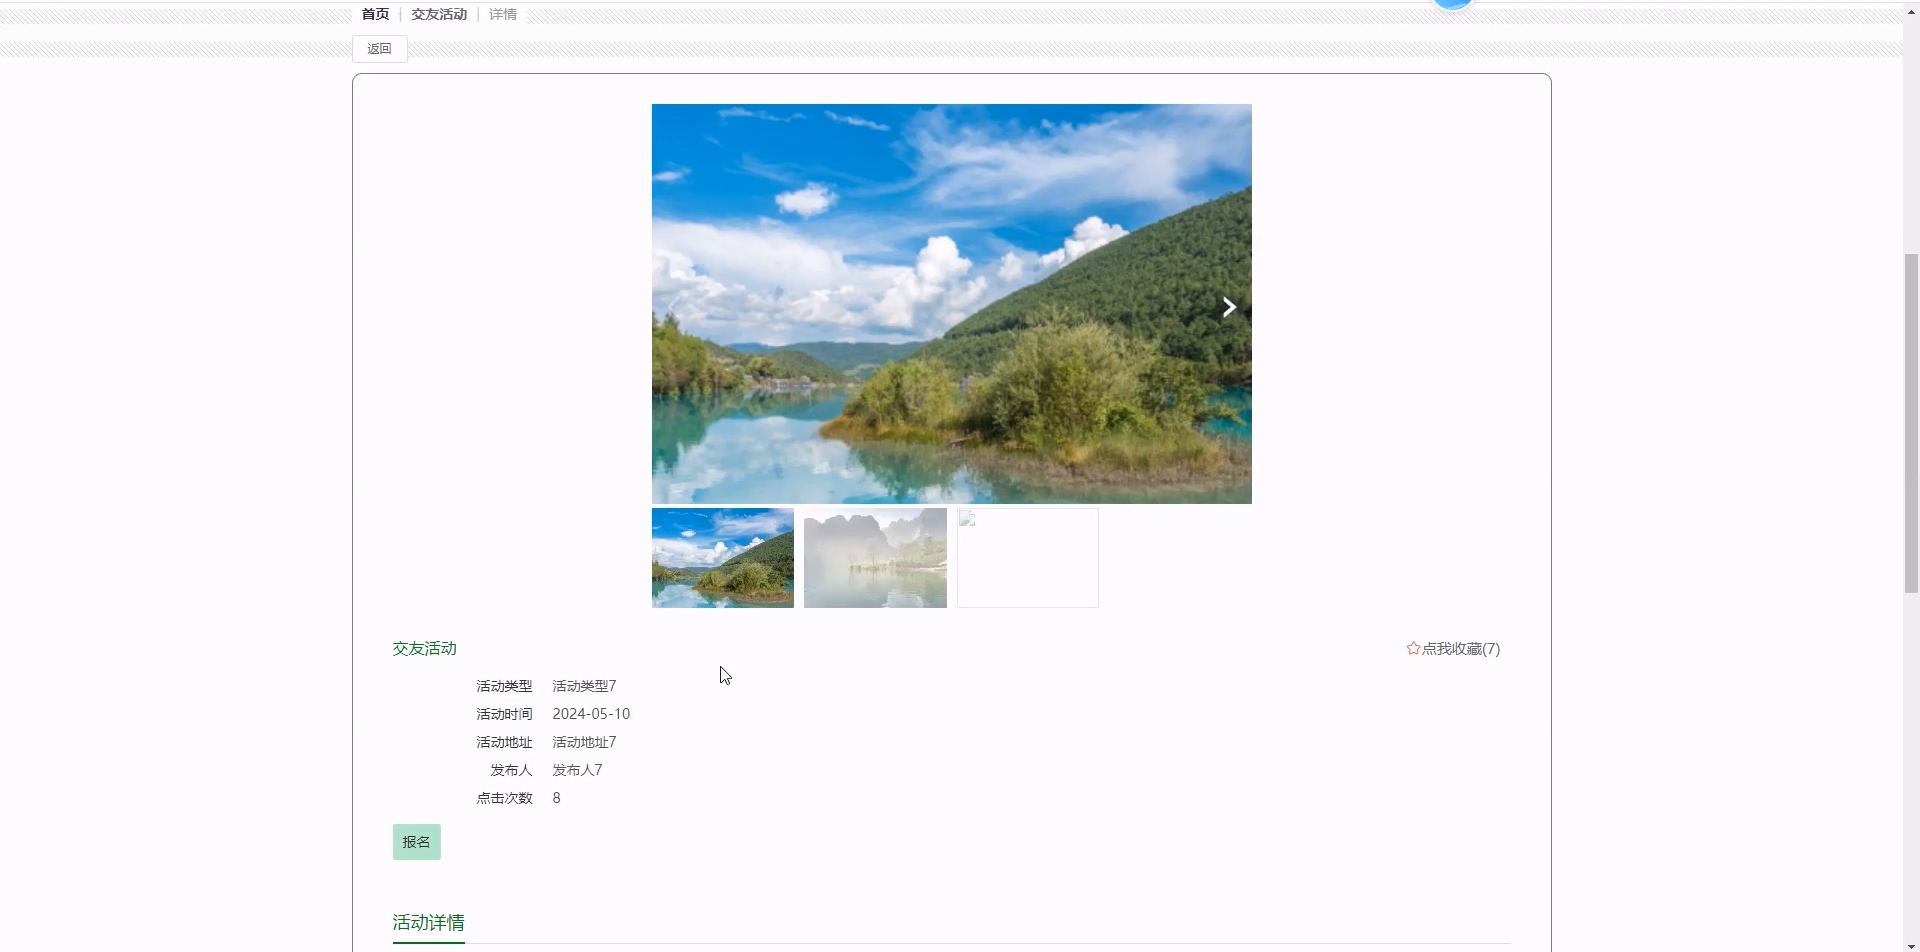Open 交友活动 breadcrumb link

tap(439, 14)
